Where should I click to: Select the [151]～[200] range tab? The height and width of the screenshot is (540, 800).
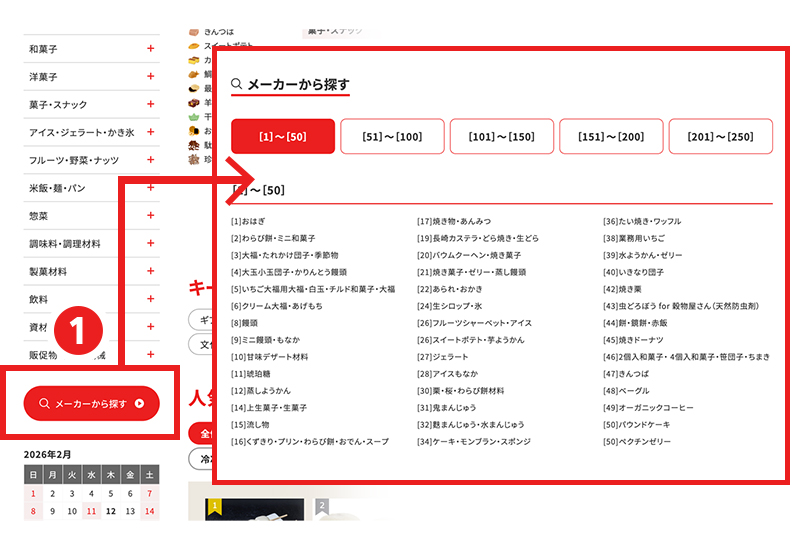(x=611, y=136)
